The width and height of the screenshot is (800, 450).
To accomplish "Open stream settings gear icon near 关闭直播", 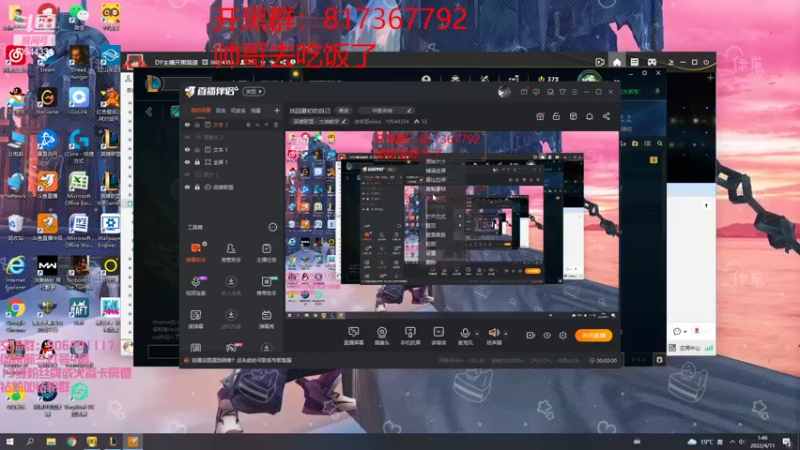I will 563,335.
